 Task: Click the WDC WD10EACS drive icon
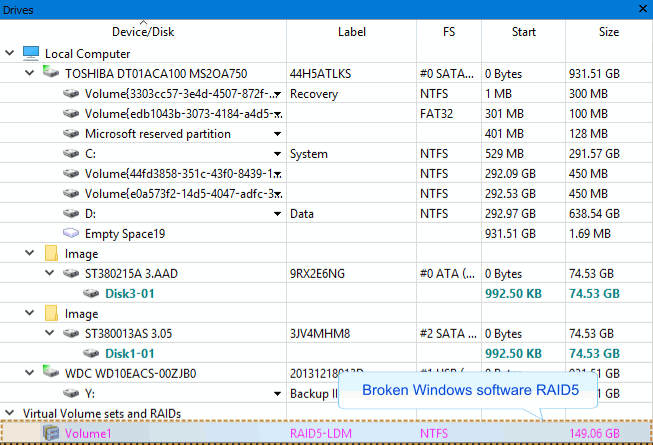tap(51, 371)
